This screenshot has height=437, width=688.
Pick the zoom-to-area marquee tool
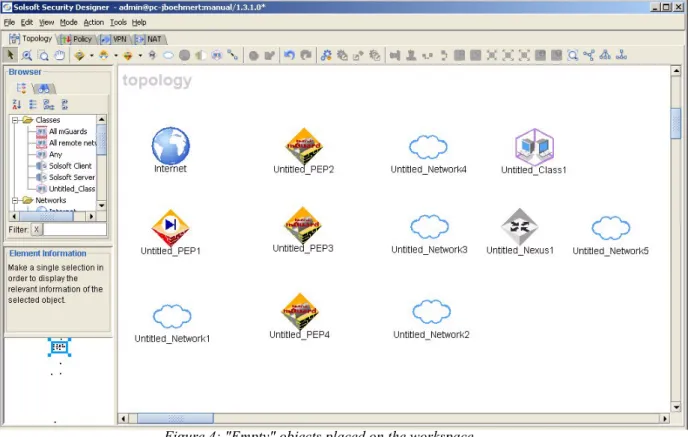coord(43,55)
